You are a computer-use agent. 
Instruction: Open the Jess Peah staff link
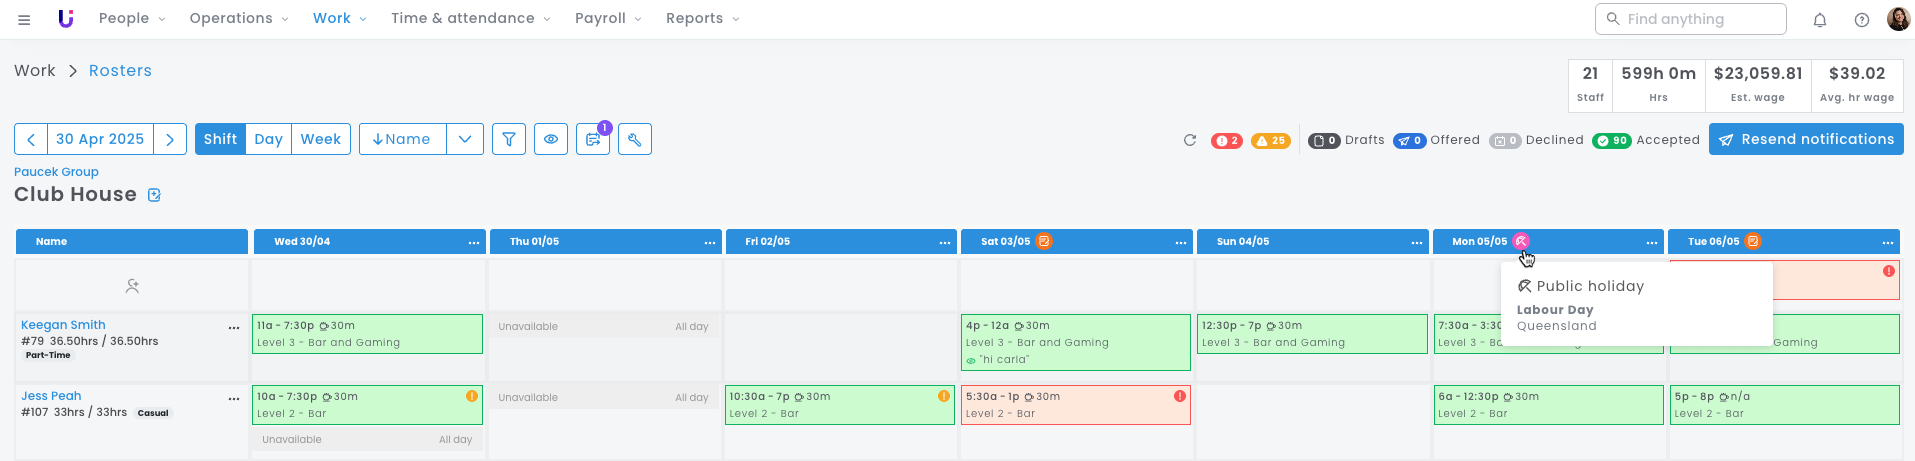(51, 396)
